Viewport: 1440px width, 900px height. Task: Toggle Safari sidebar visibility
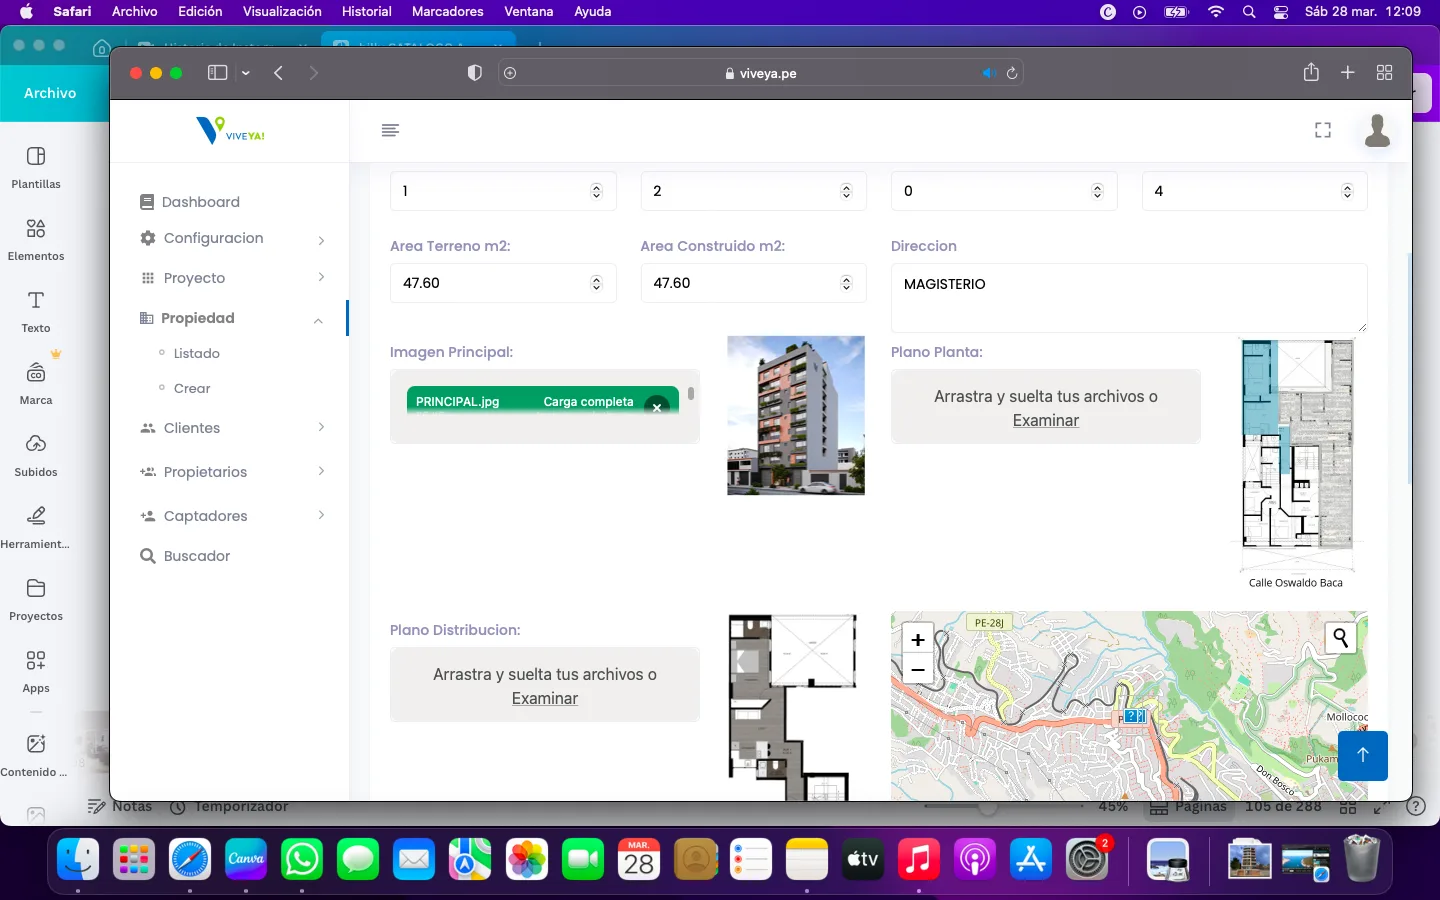217,73
